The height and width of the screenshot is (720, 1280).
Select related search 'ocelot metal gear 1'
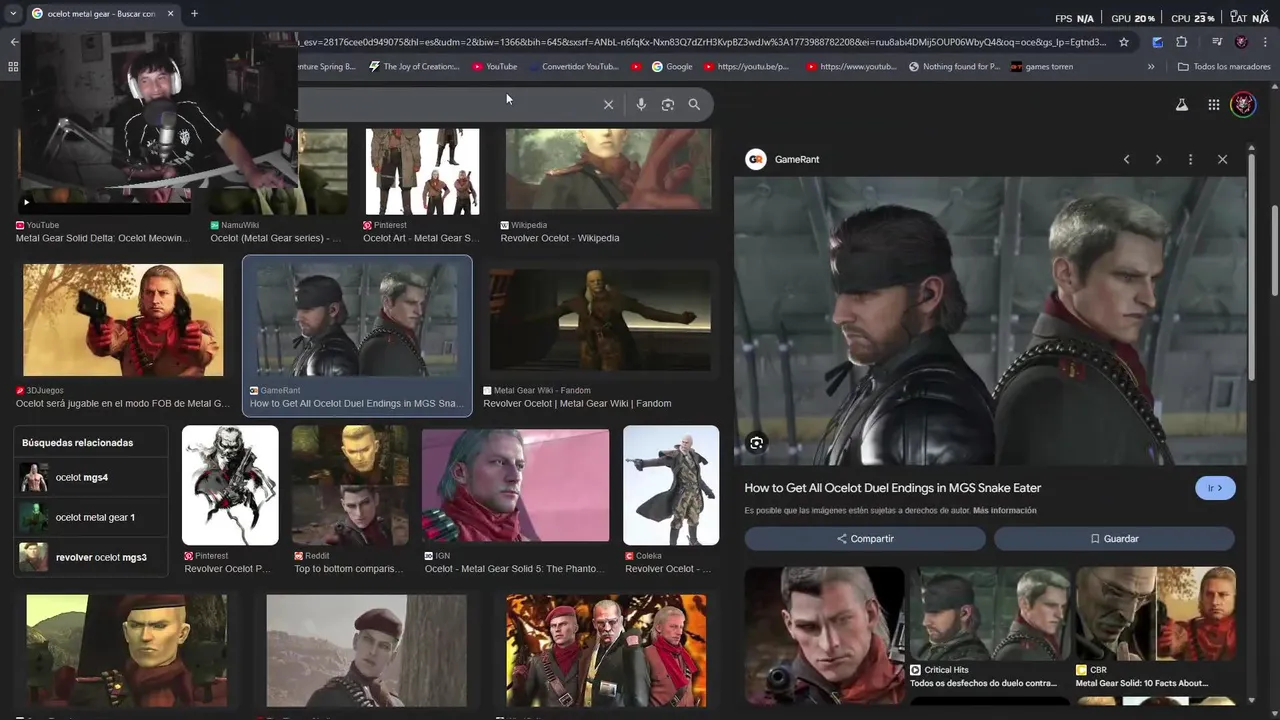click(90, 517)
